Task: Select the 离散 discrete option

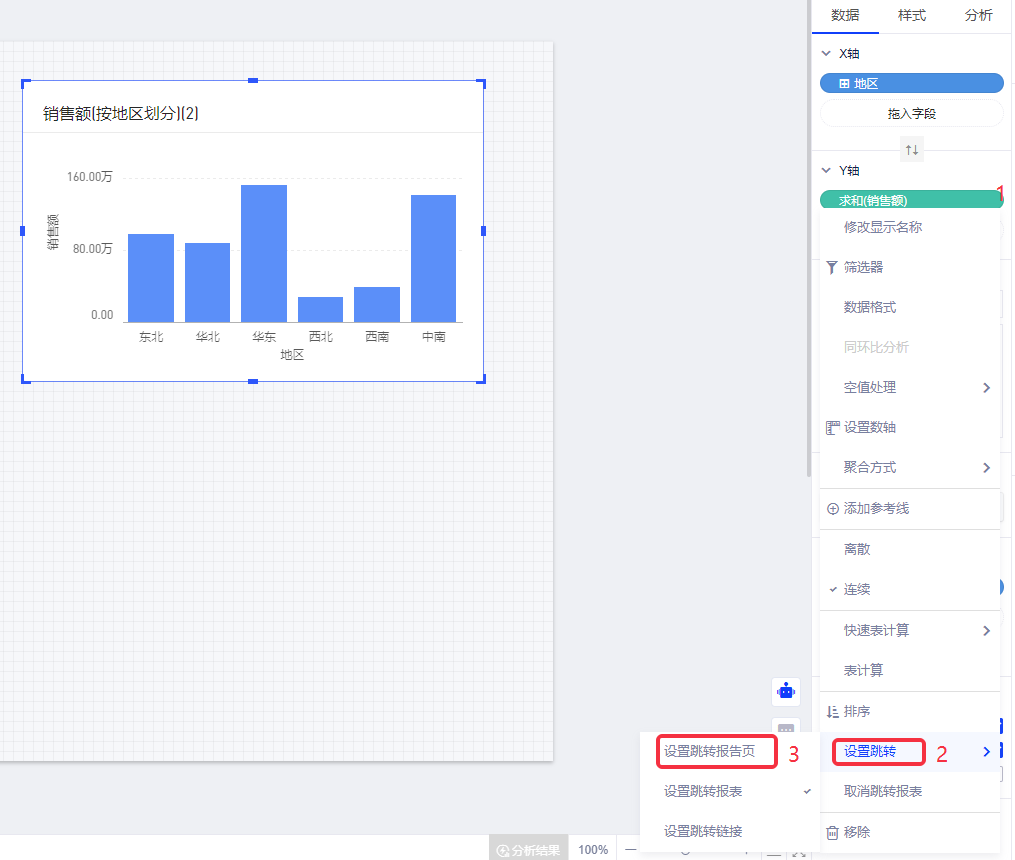Action: coord(857,550)
